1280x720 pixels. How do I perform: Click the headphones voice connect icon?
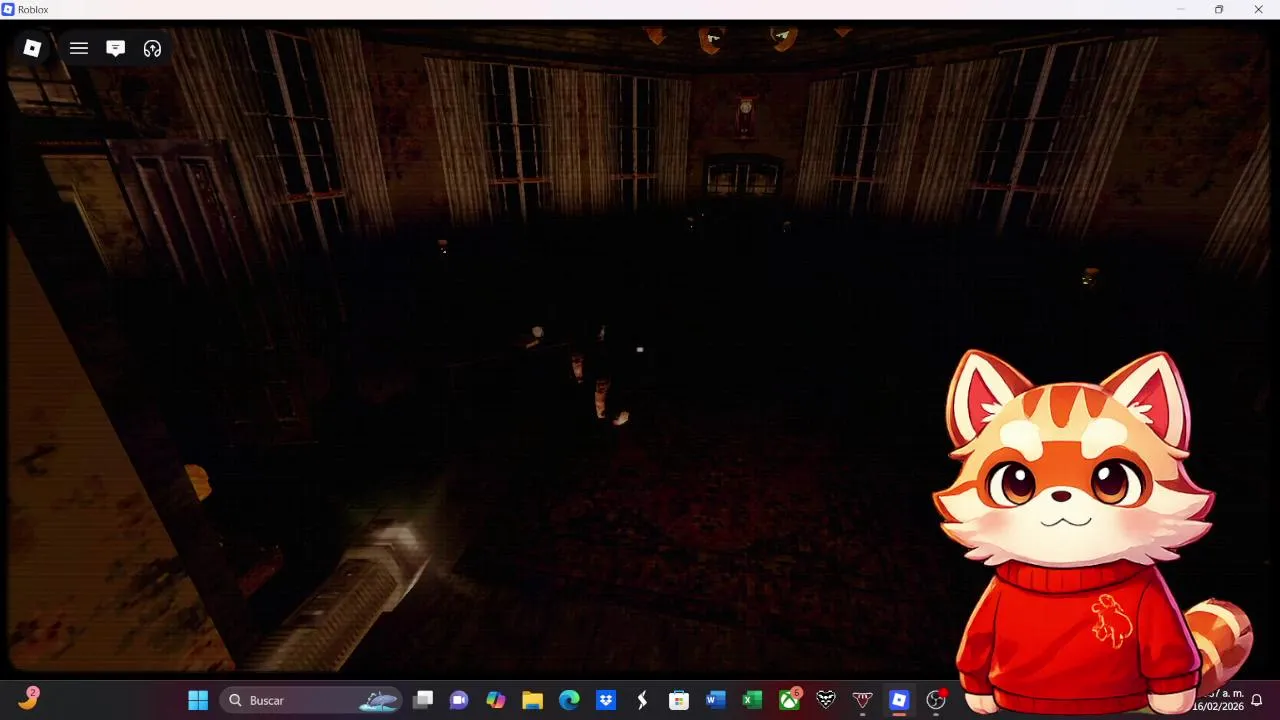pos(152,48)
